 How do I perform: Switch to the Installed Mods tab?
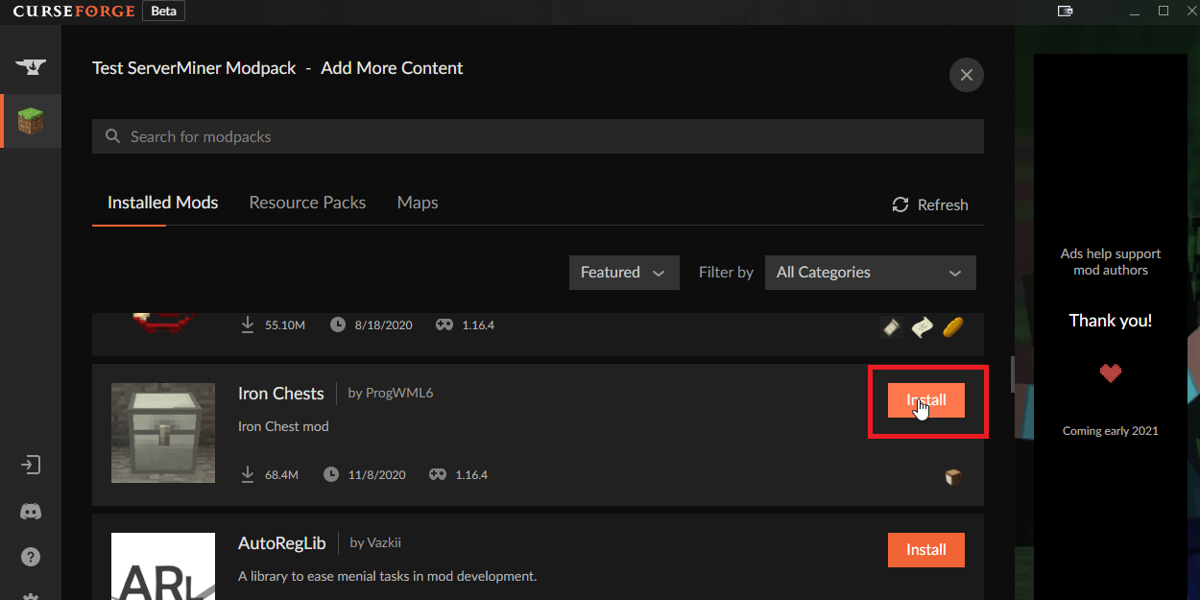coord(163,202)
